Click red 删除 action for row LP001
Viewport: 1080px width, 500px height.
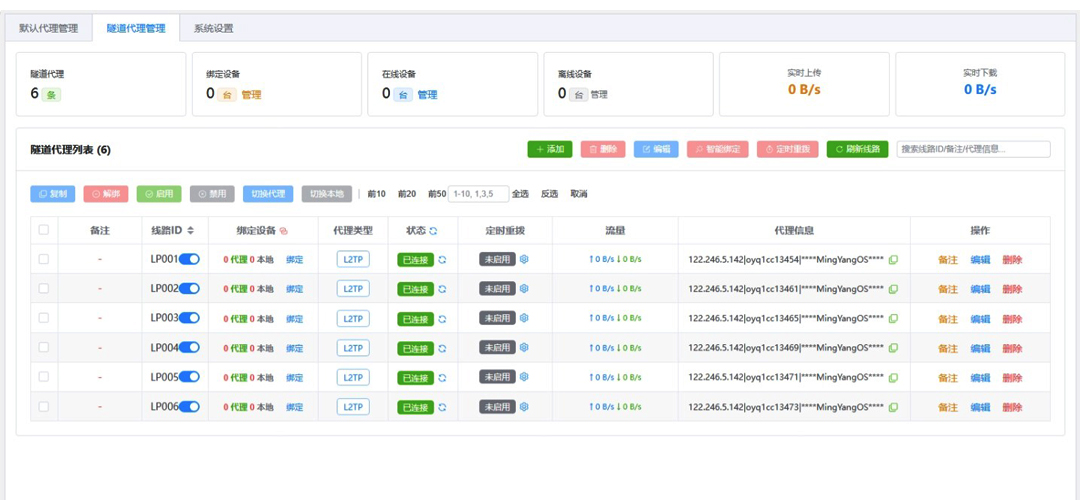click(1012, 260)
